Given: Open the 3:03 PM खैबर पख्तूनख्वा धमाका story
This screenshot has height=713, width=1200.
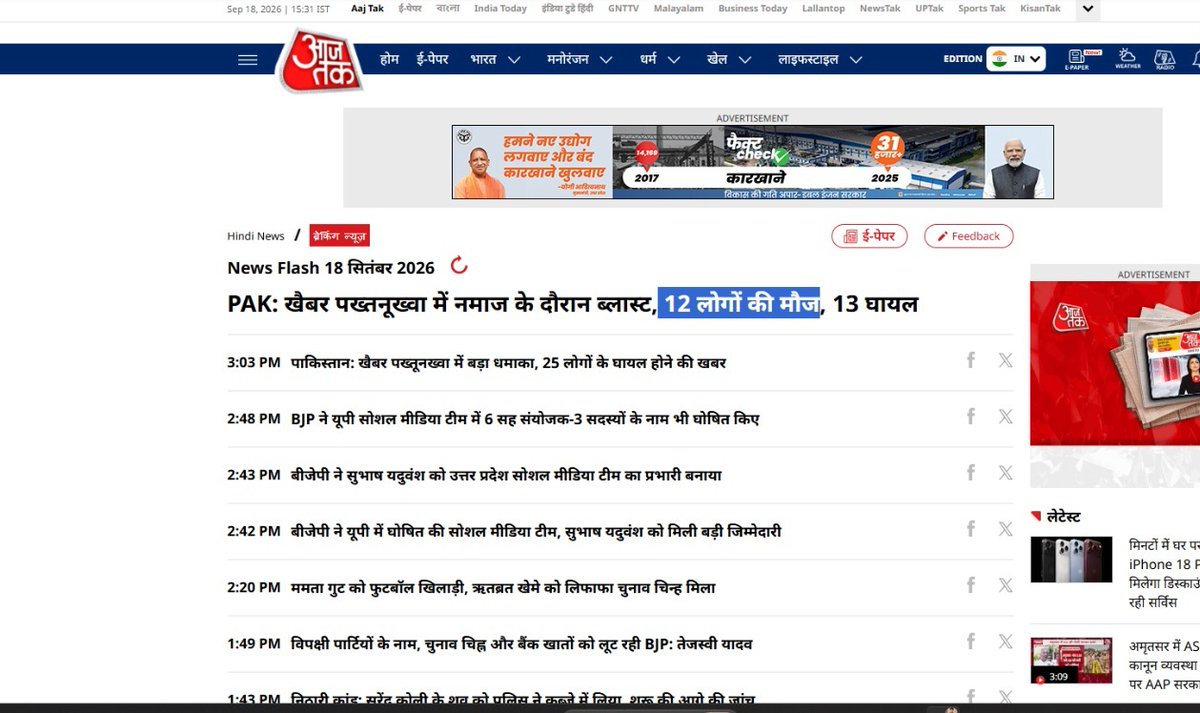Looking at the screenshot, I should click(508, 362).
